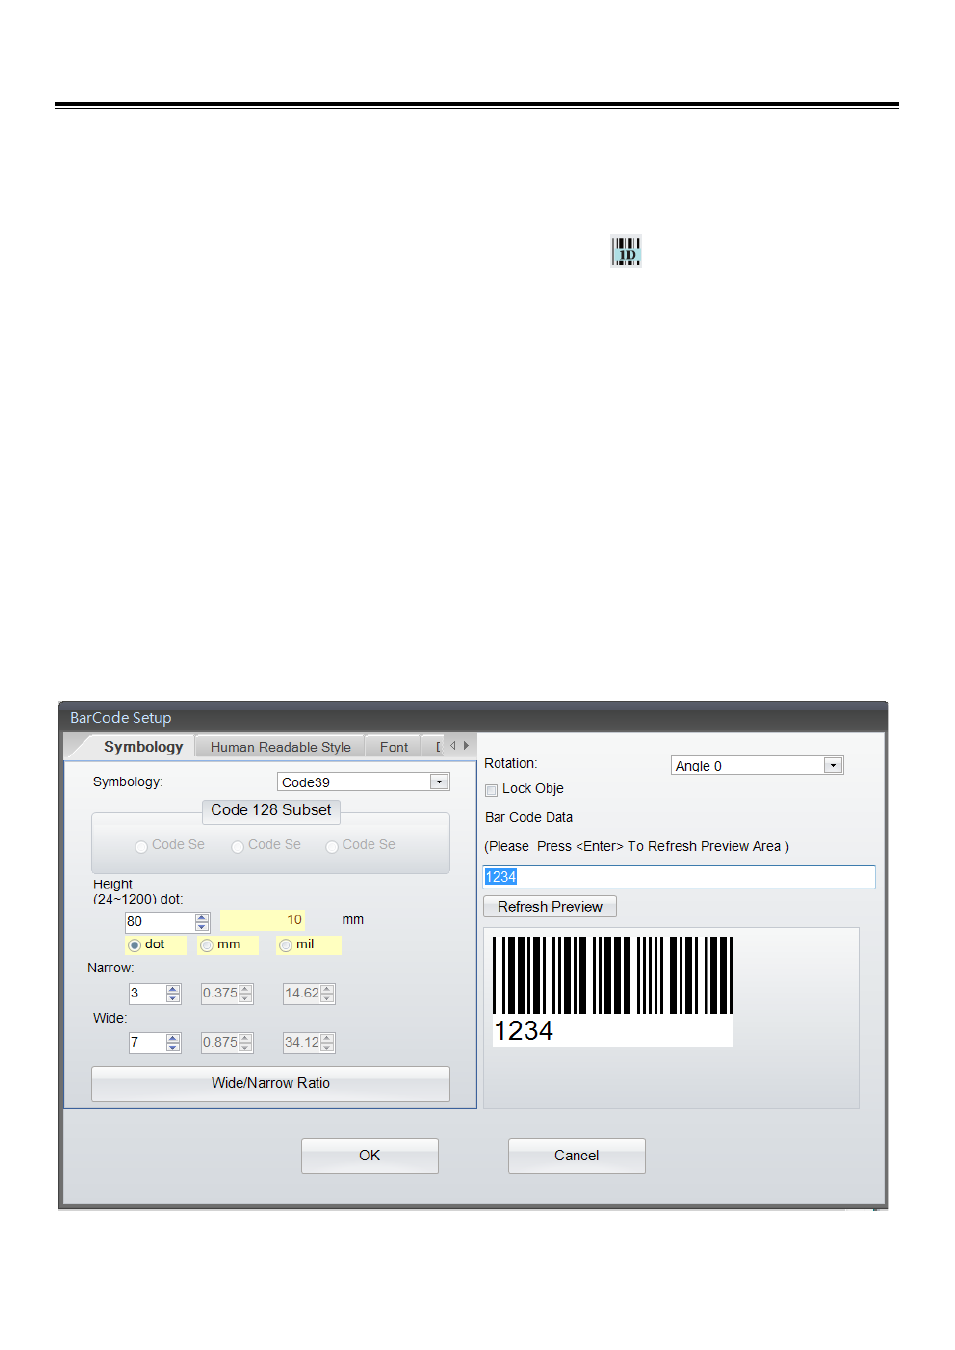Click the BarCode Setup title text

pos(121,718)
